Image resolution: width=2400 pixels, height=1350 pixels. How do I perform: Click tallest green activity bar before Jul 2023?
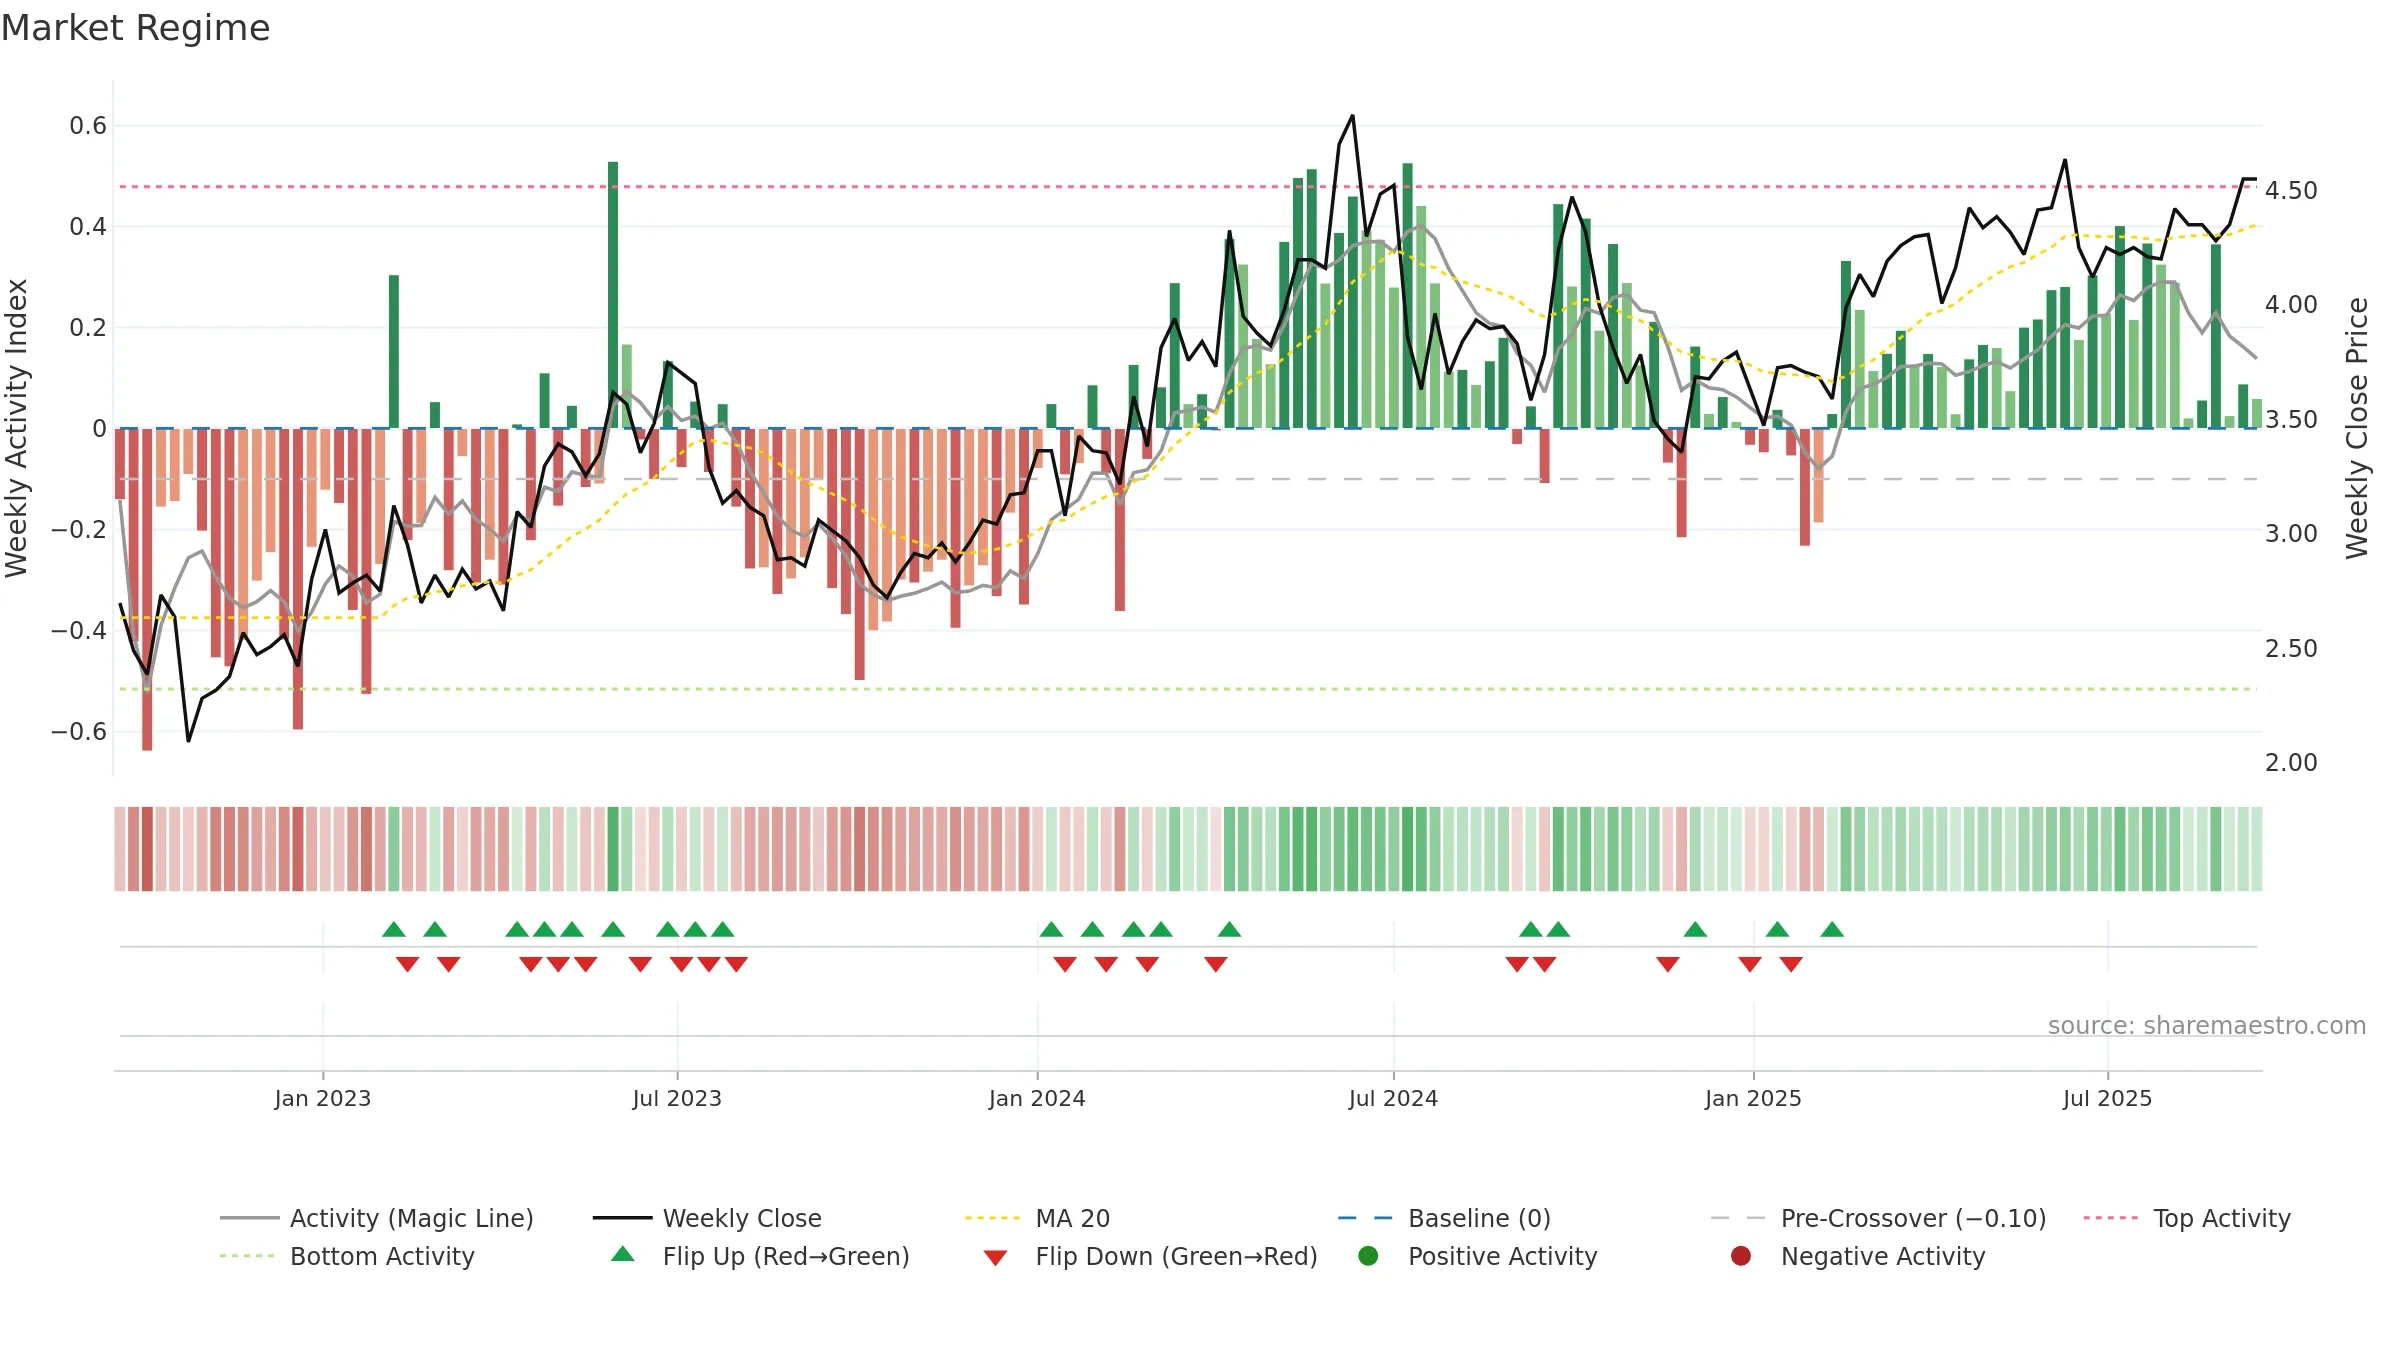click(613, 295)
